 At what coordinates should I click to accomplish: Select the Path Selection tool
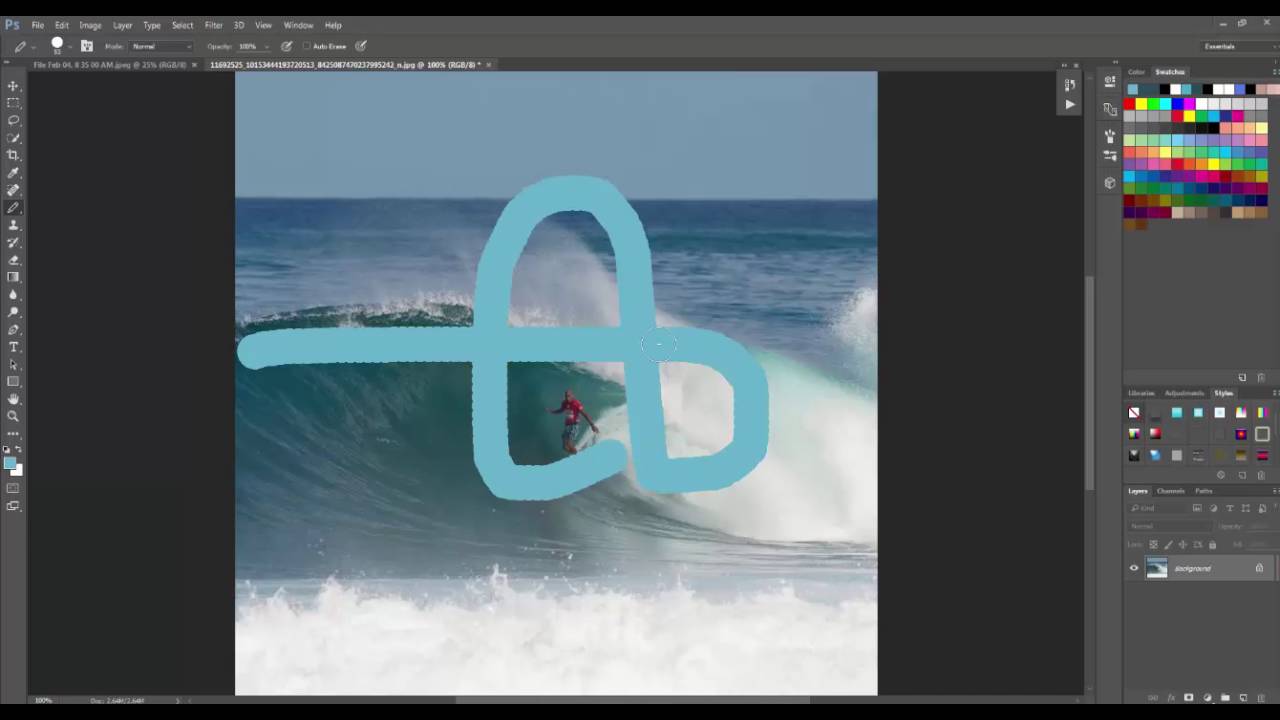[13, 364]
